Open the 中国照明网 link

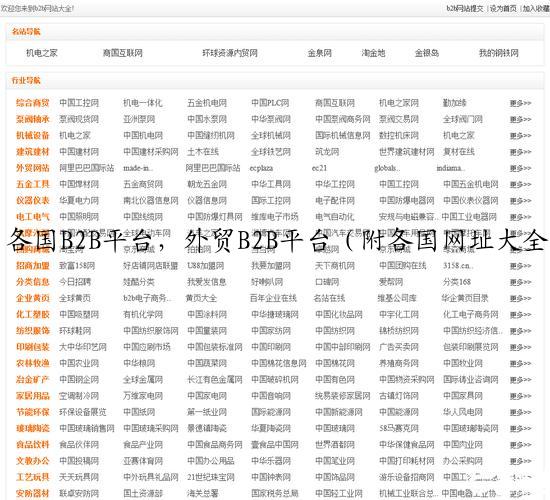79,216
